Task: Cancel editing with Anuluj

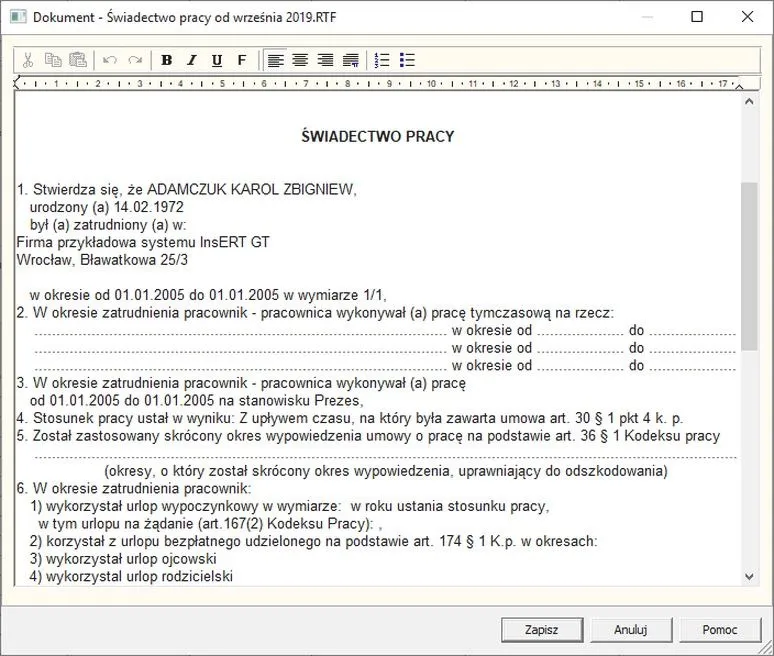Action: click(631, 630)
